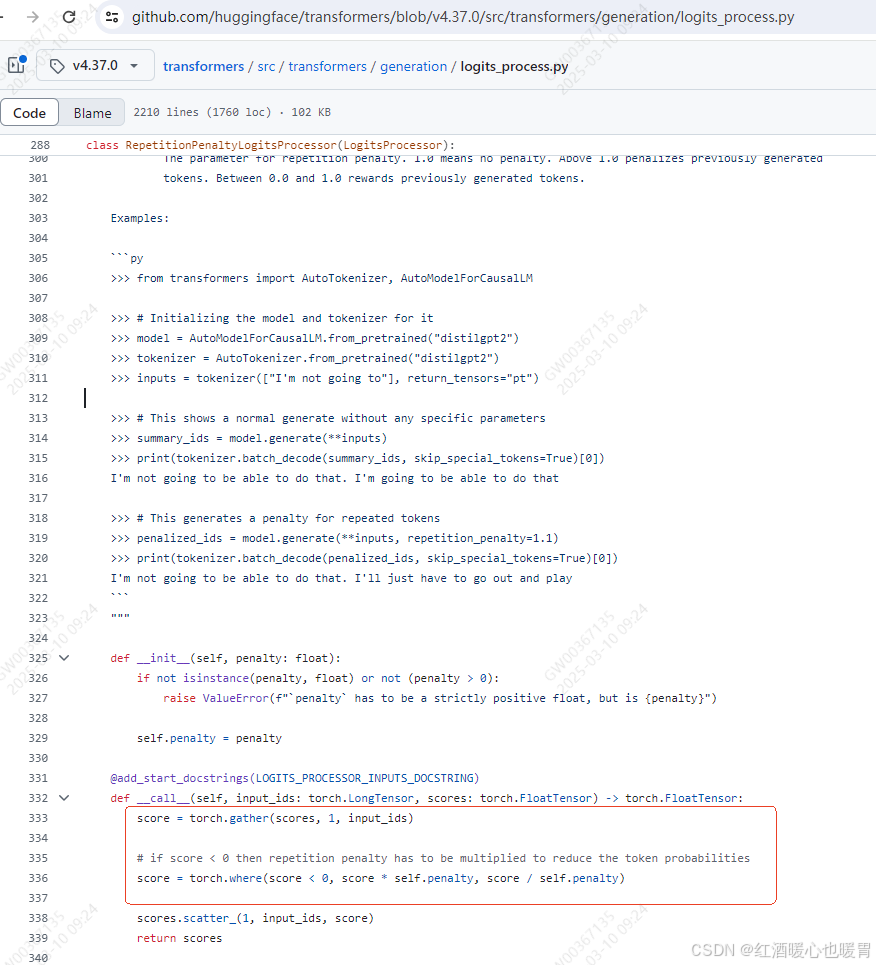Open the v4.37.0 tag dropdown
This screenshot has height=965, width=876.
pos(95,65)
